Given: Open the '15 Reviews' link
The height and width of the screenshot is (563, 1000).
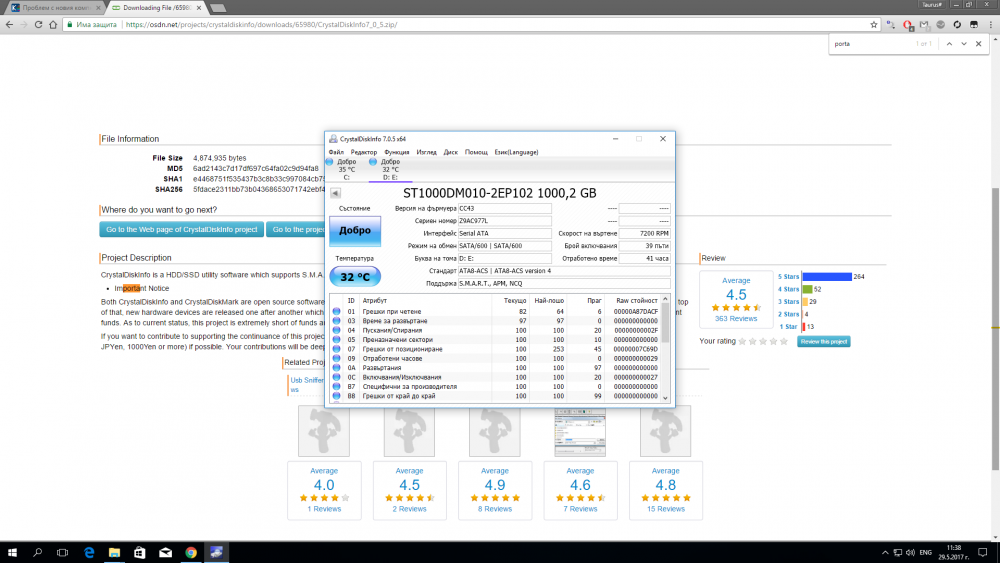Looking at the screenshot, I should click(665, 509).
